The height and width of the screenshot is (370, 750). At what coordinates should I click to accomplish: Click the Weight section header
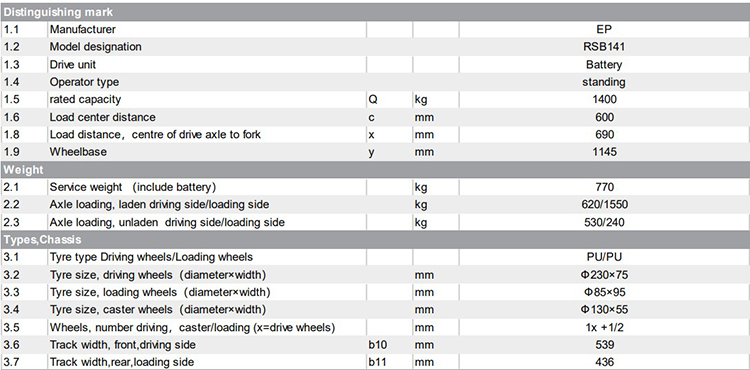tap(23, 170)
